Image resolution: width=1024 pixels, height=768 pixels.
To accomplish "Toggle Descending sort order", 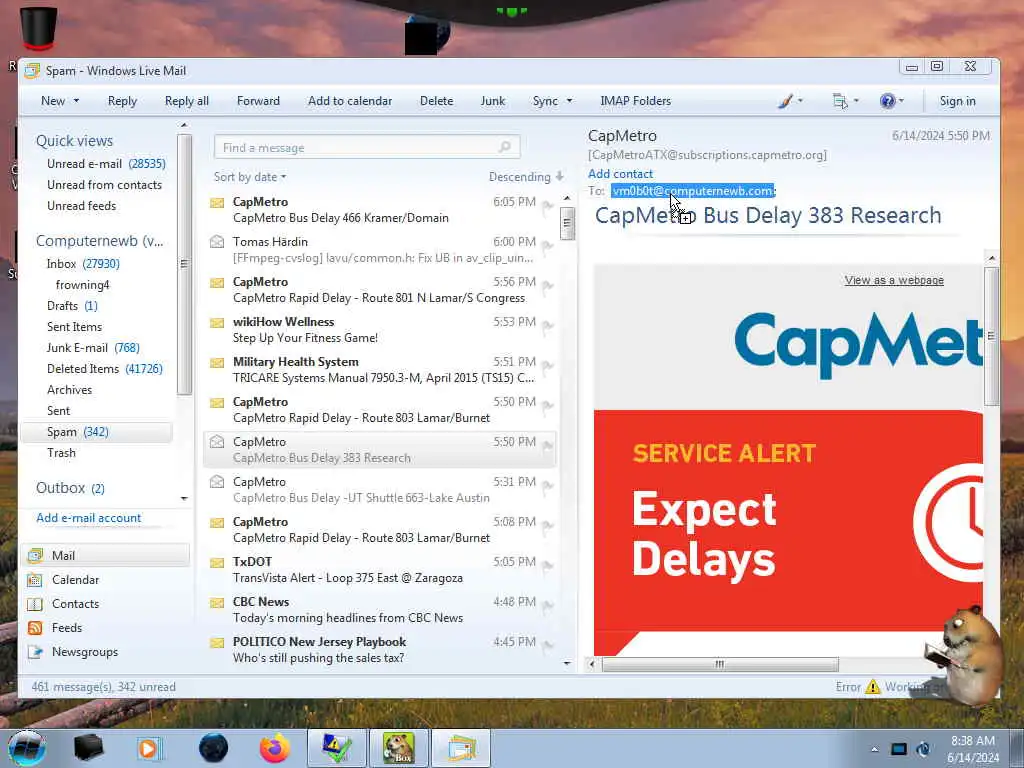I will point(526,177).
